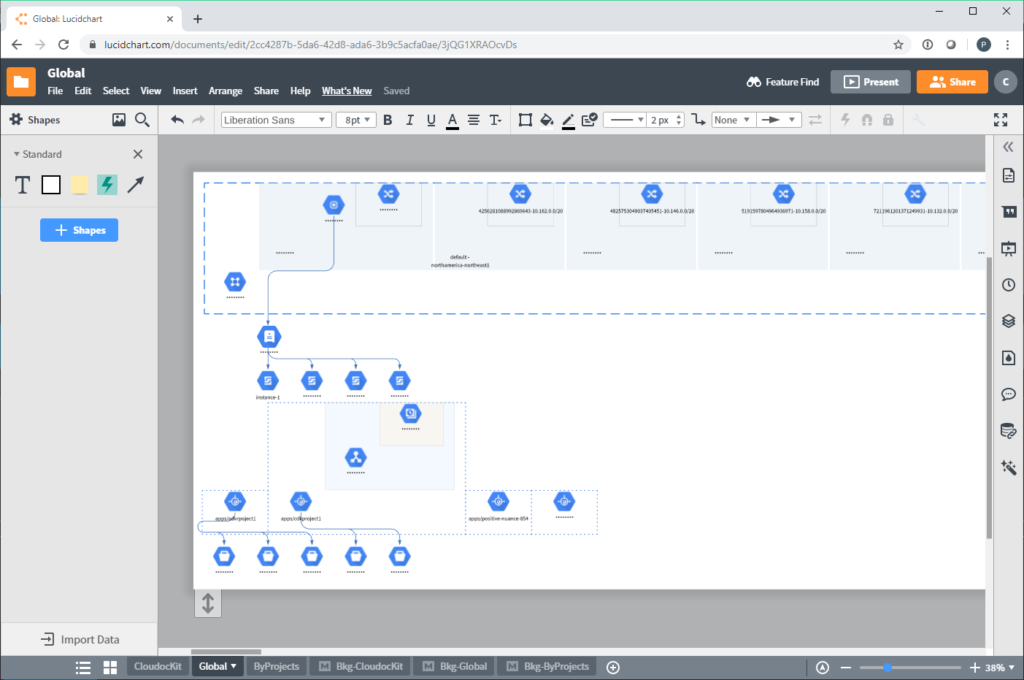Select the green lightning action shape
Viewport: 1024px width, 680px height.
click(x=107, y=186)
